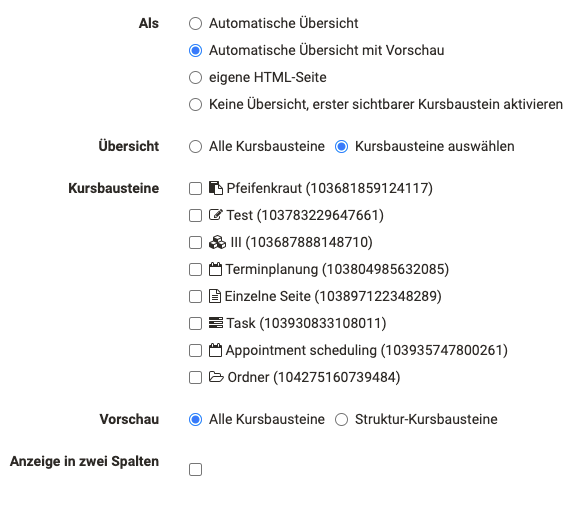Click the Pfeifenkraut course element icon
The height and width of the screenshot is (515, 575).
pos(216,188)
